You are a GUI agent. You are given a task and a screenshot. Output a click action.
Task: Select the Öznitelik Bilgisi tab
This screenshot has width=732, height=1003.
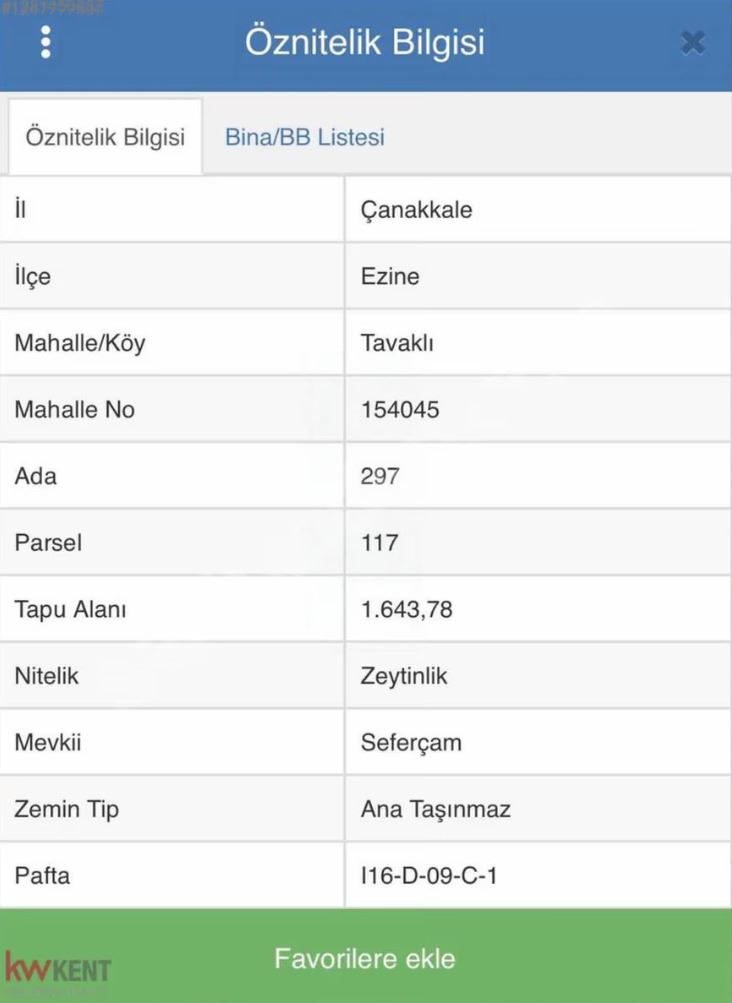tap(105, 138)
